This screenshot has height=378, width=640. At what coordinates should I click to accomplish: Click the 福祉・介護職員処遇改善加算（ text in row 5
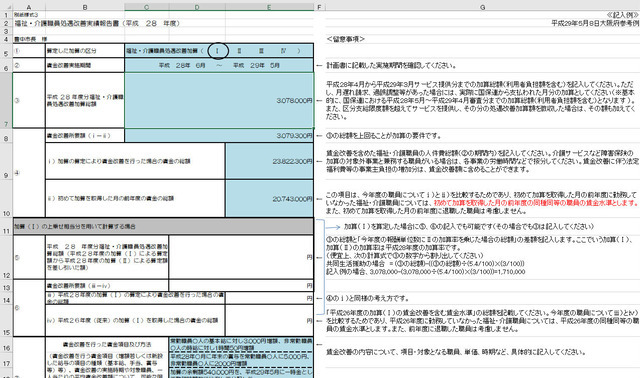[x=165, y=51]
